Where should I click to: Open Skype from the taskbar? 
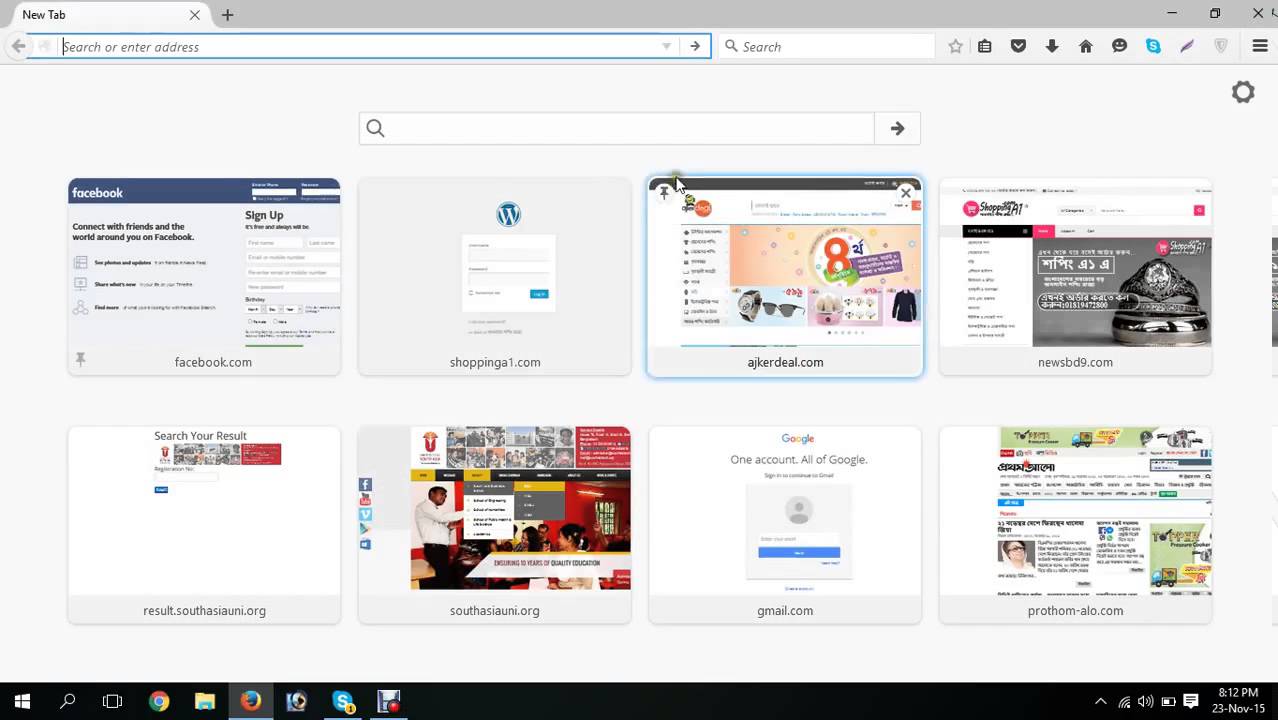343,701
